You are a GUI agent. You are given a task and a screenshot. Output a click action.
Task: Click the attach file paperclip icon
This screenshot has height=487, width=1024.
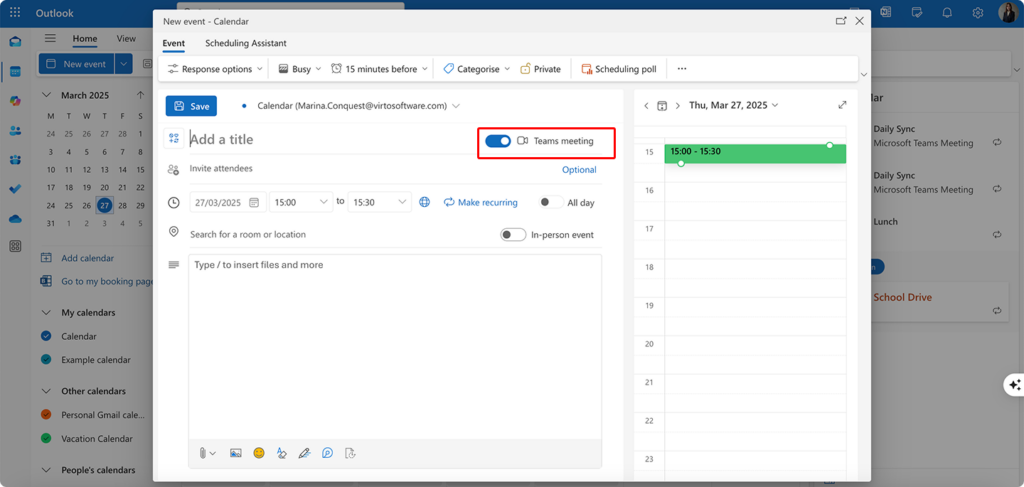pos(203,453)
